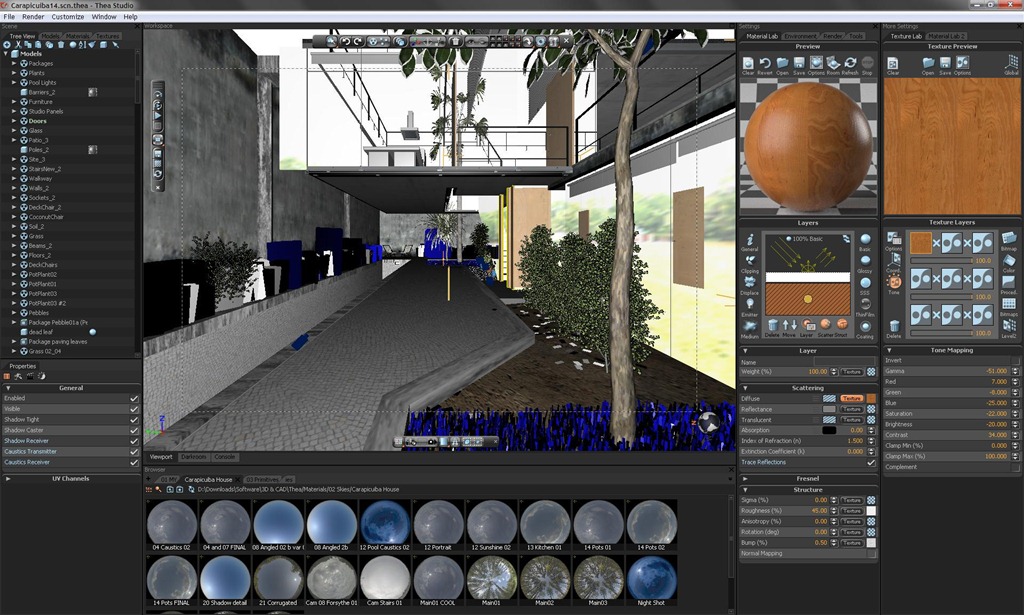
Task: Select the Emitter properties icon
Action: coord(749,304)
